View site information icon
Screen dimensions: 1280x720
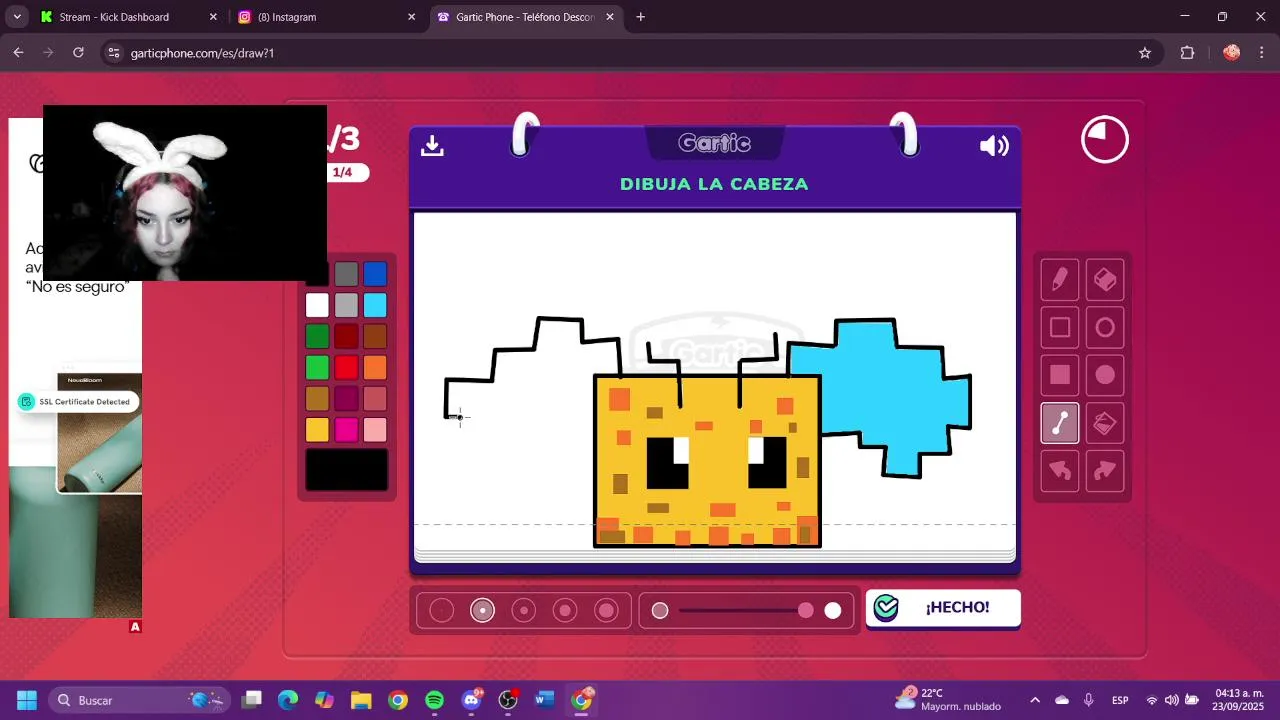click(x=114, y=53)
